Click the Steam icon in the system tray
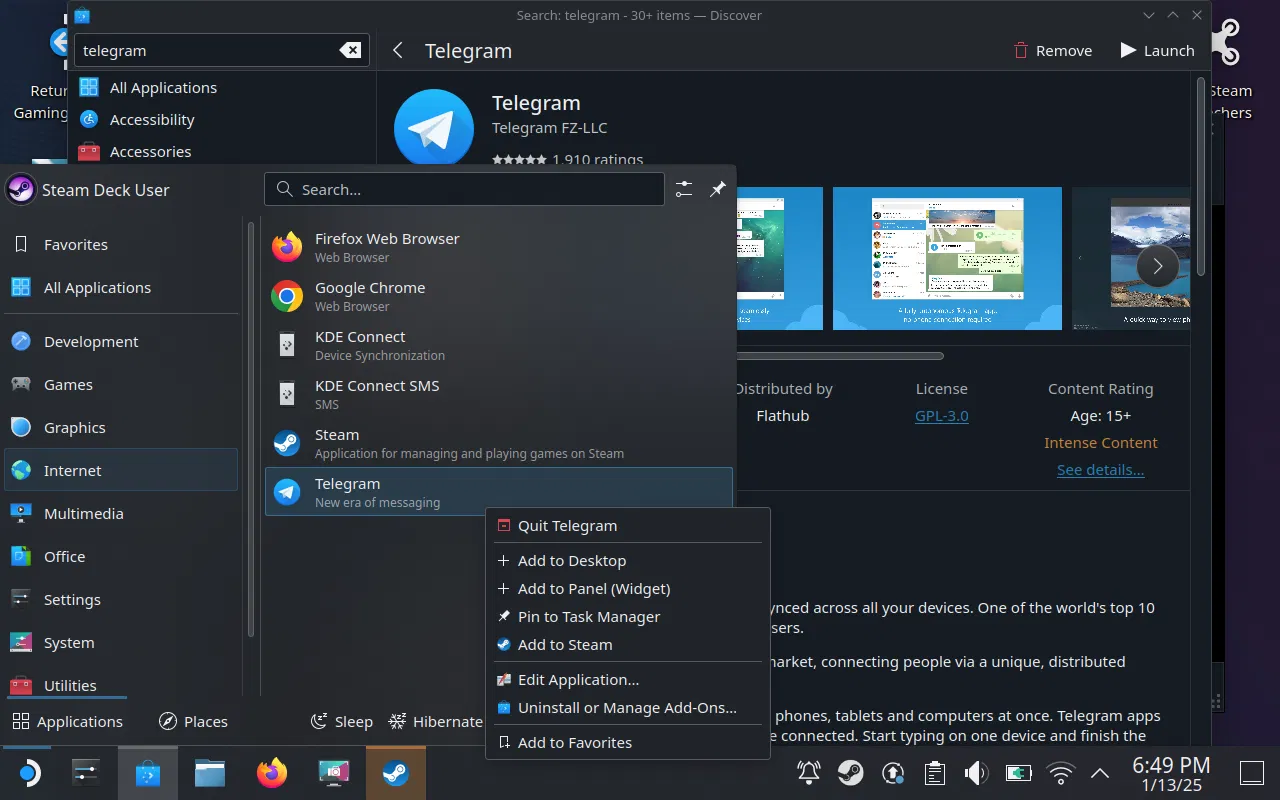1280x800 pixels. click(851, 773)
